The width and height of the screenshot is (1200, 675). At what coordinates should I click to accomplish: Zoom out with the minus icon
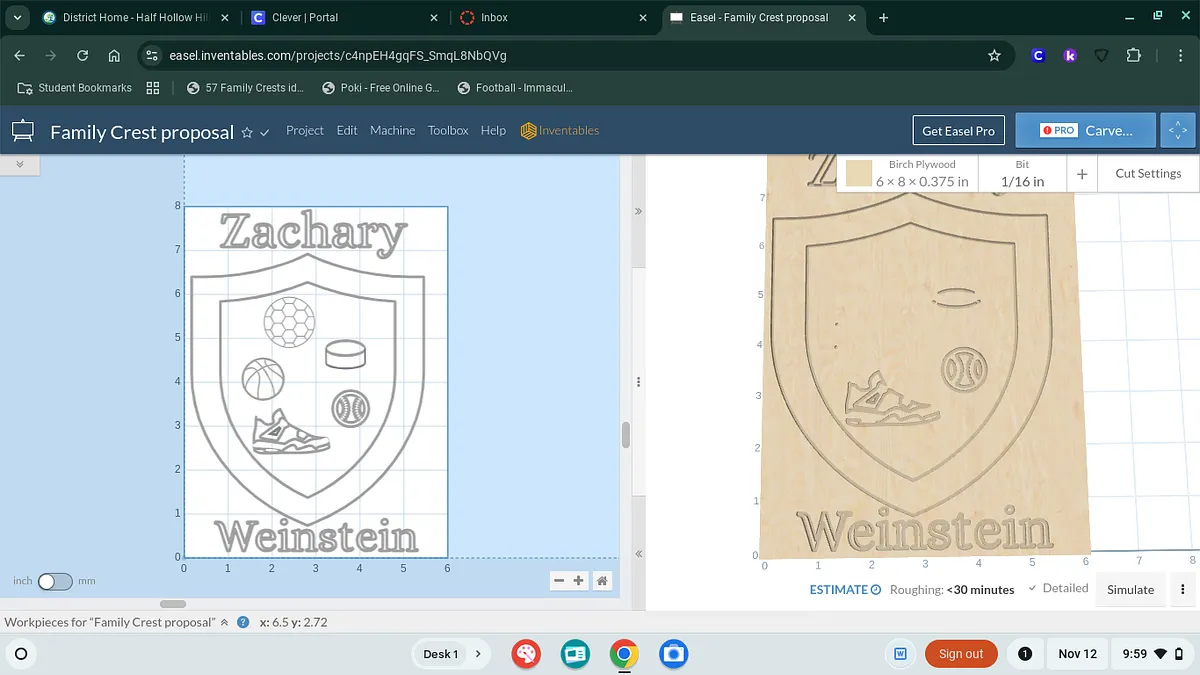[x=560, y=581]
